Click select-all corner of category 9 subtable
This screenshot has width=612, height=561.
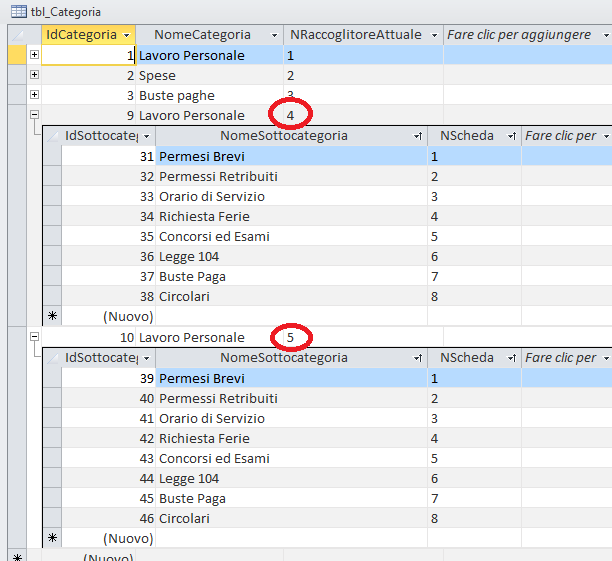tap(52, 136)
